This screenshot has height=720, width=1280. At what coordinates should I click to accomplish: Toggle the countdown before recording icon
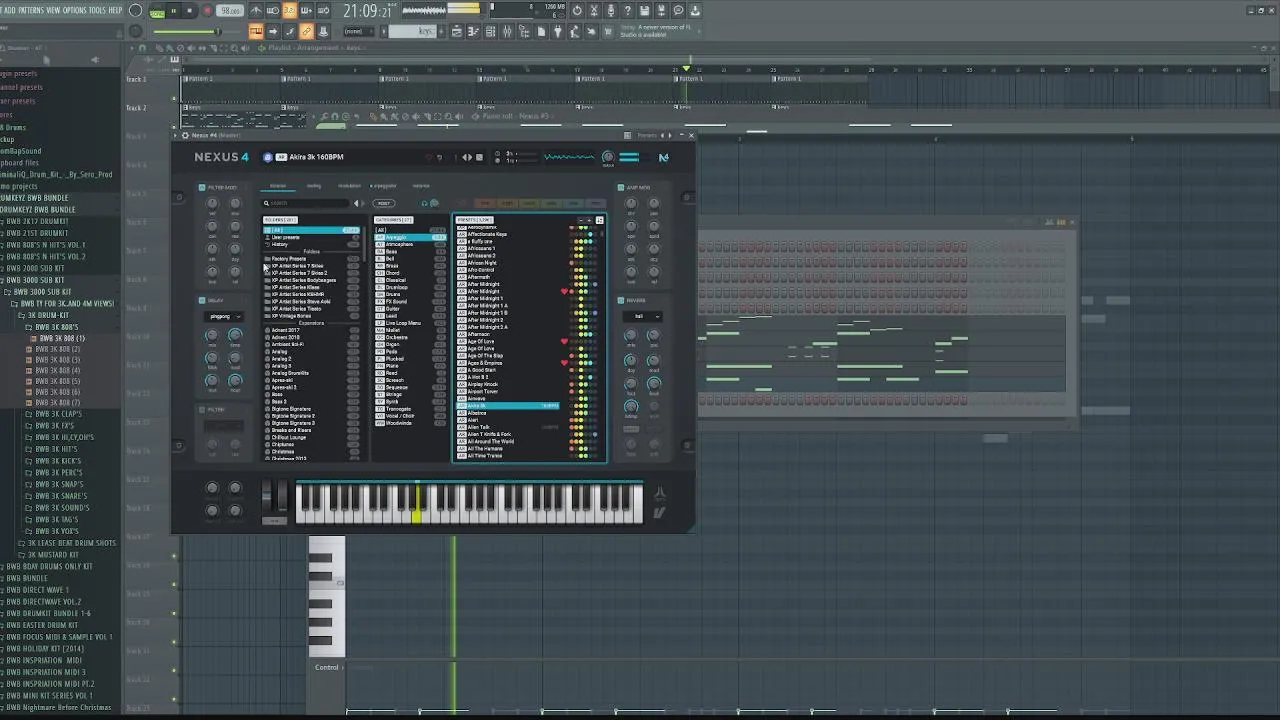point(289,10)
